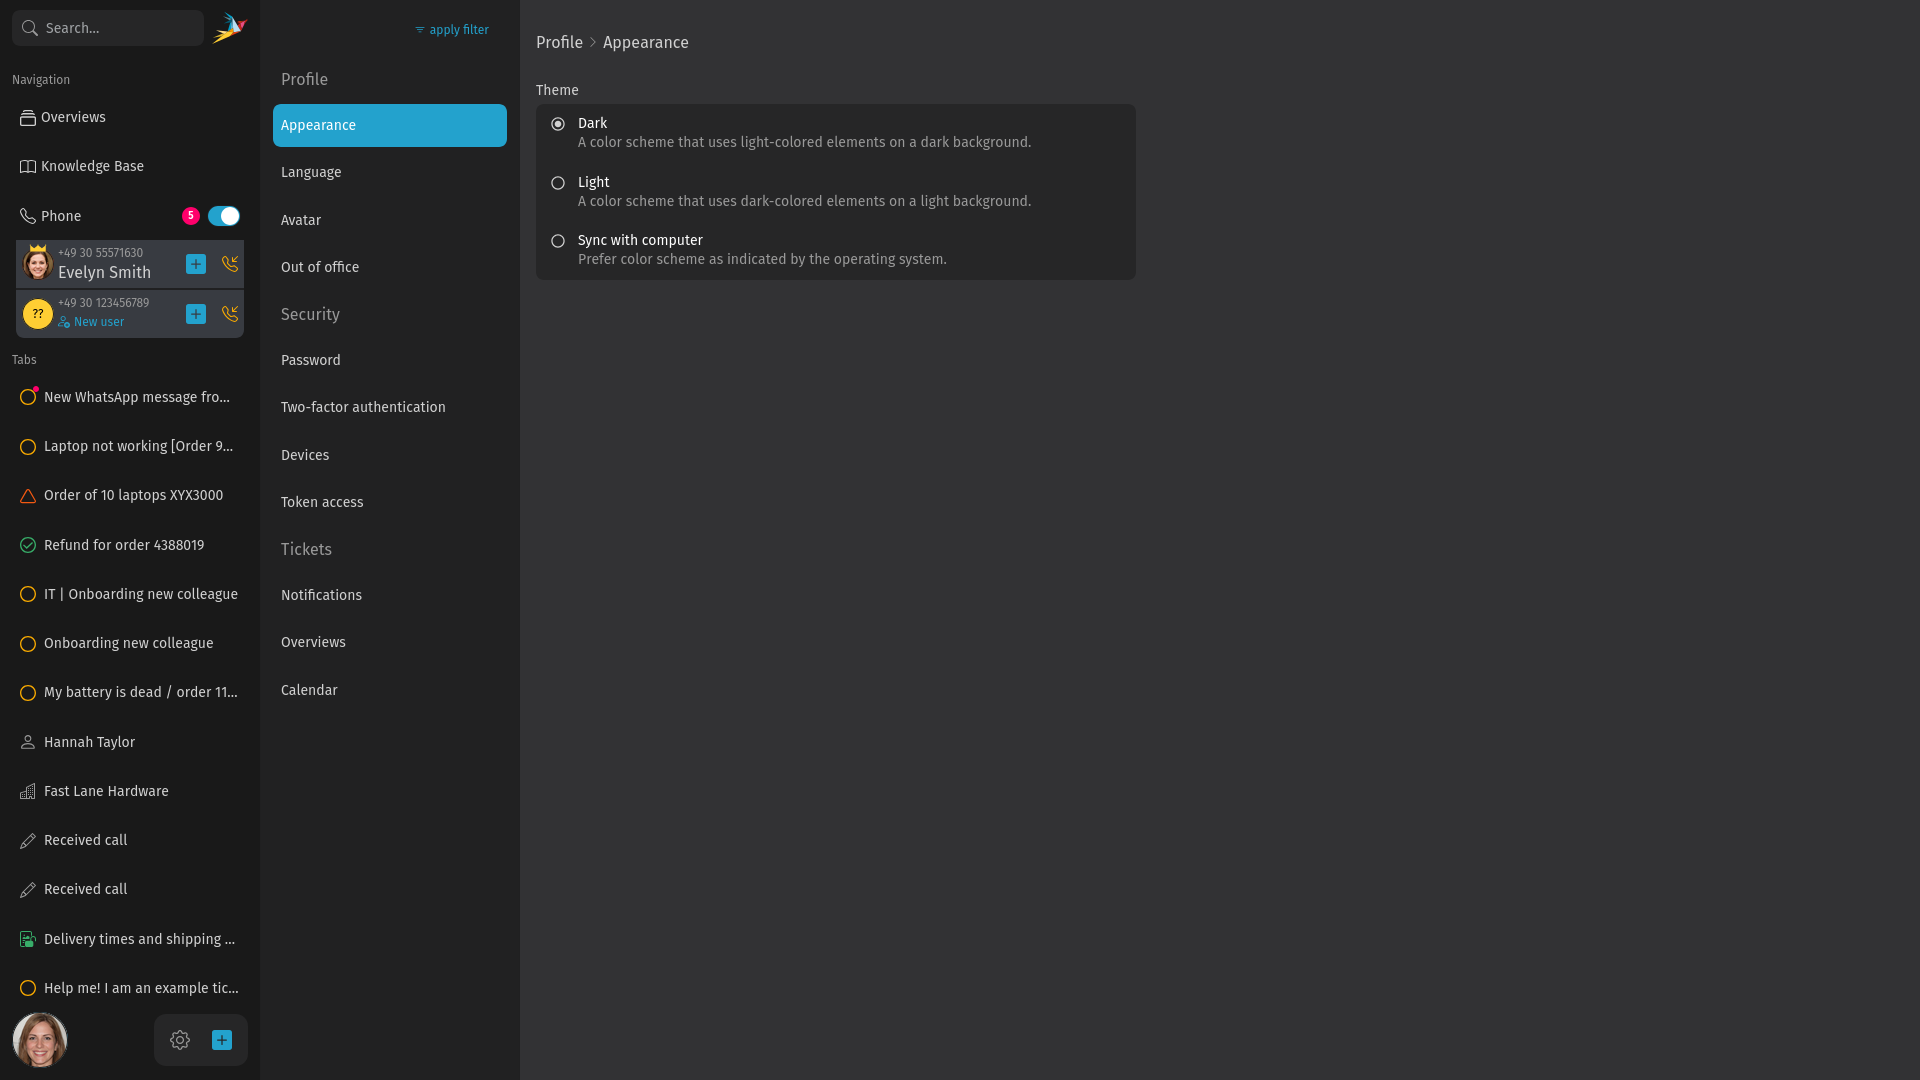Open Two-factor authentication settings
Image resolution: width=1920 pixels, height=1080 pixels.
click(x=390, y=407)
